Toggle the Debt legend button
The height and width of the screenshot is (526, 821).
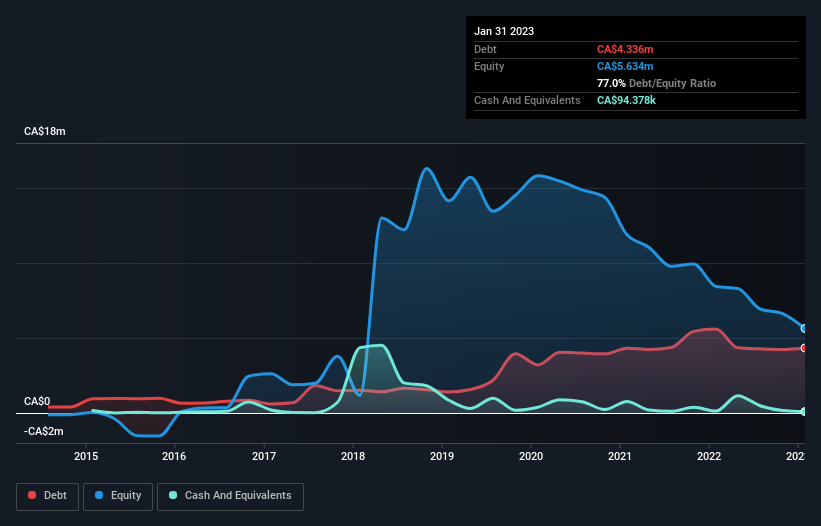(48, 496)
